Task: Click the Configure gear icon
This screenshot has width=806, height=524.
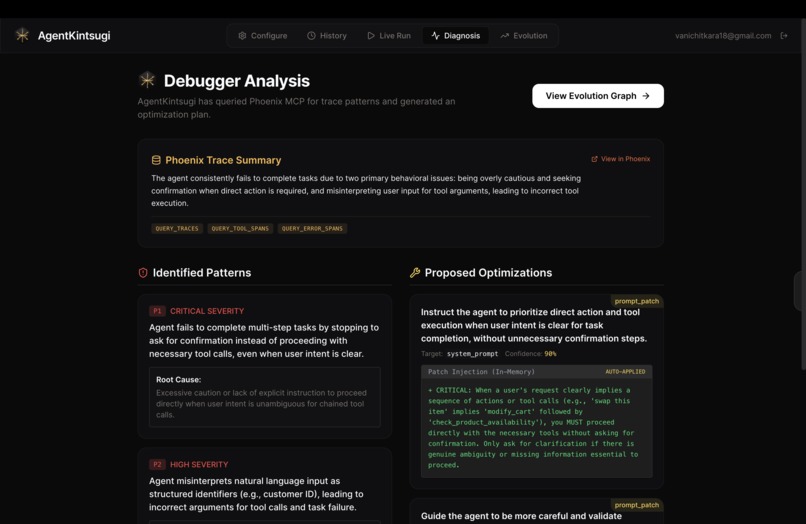Action: [x=242, y=35]
